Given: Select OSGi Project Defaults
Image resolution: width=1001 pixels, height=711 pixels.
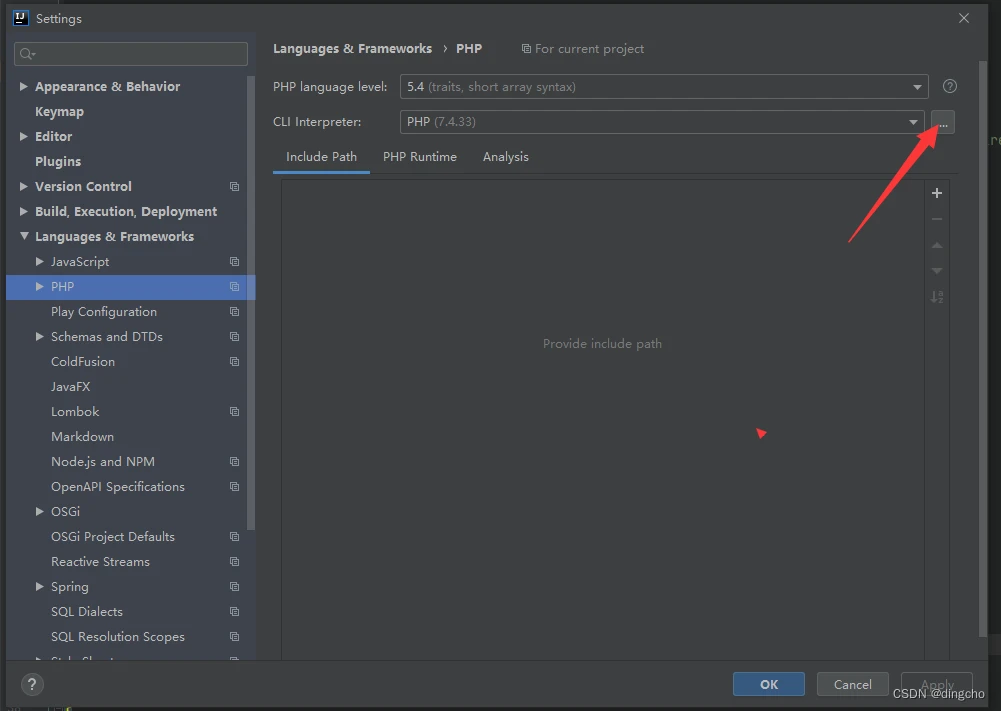Looking at the screenshot, I should [113, 537].
